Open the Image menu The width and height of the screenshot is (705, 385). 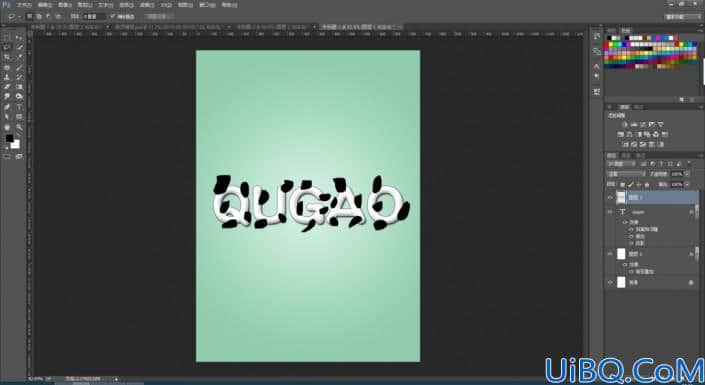tap(65, 5)
